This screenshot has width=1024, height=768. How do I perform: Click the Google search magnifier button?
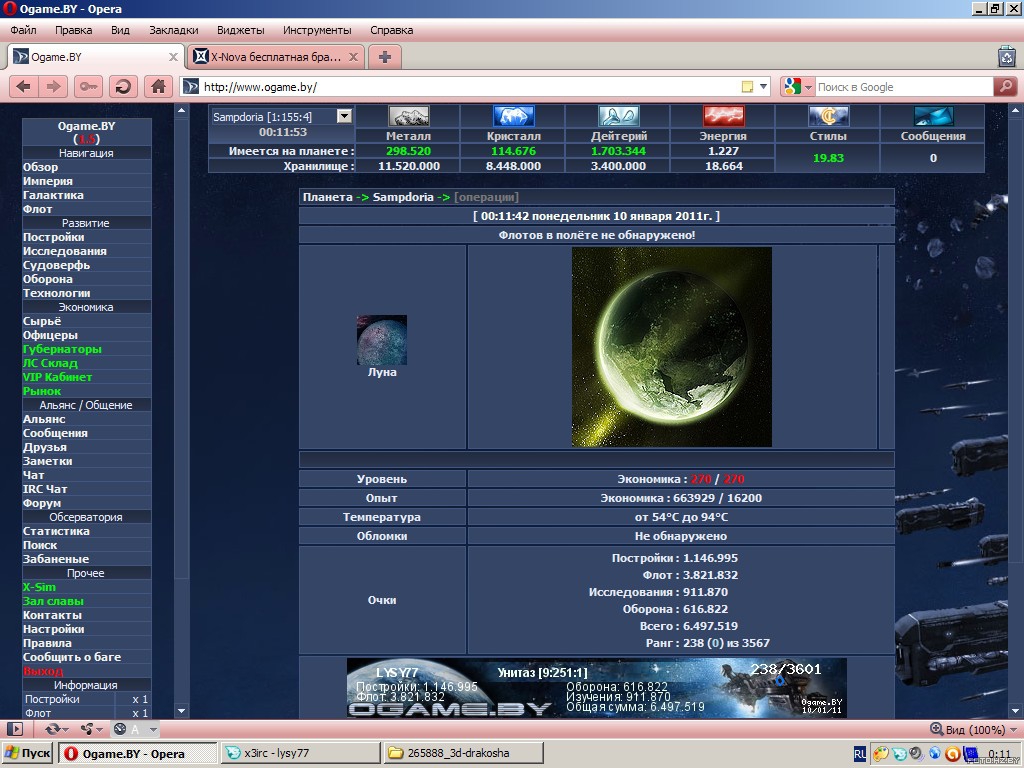pos(1005,86)
